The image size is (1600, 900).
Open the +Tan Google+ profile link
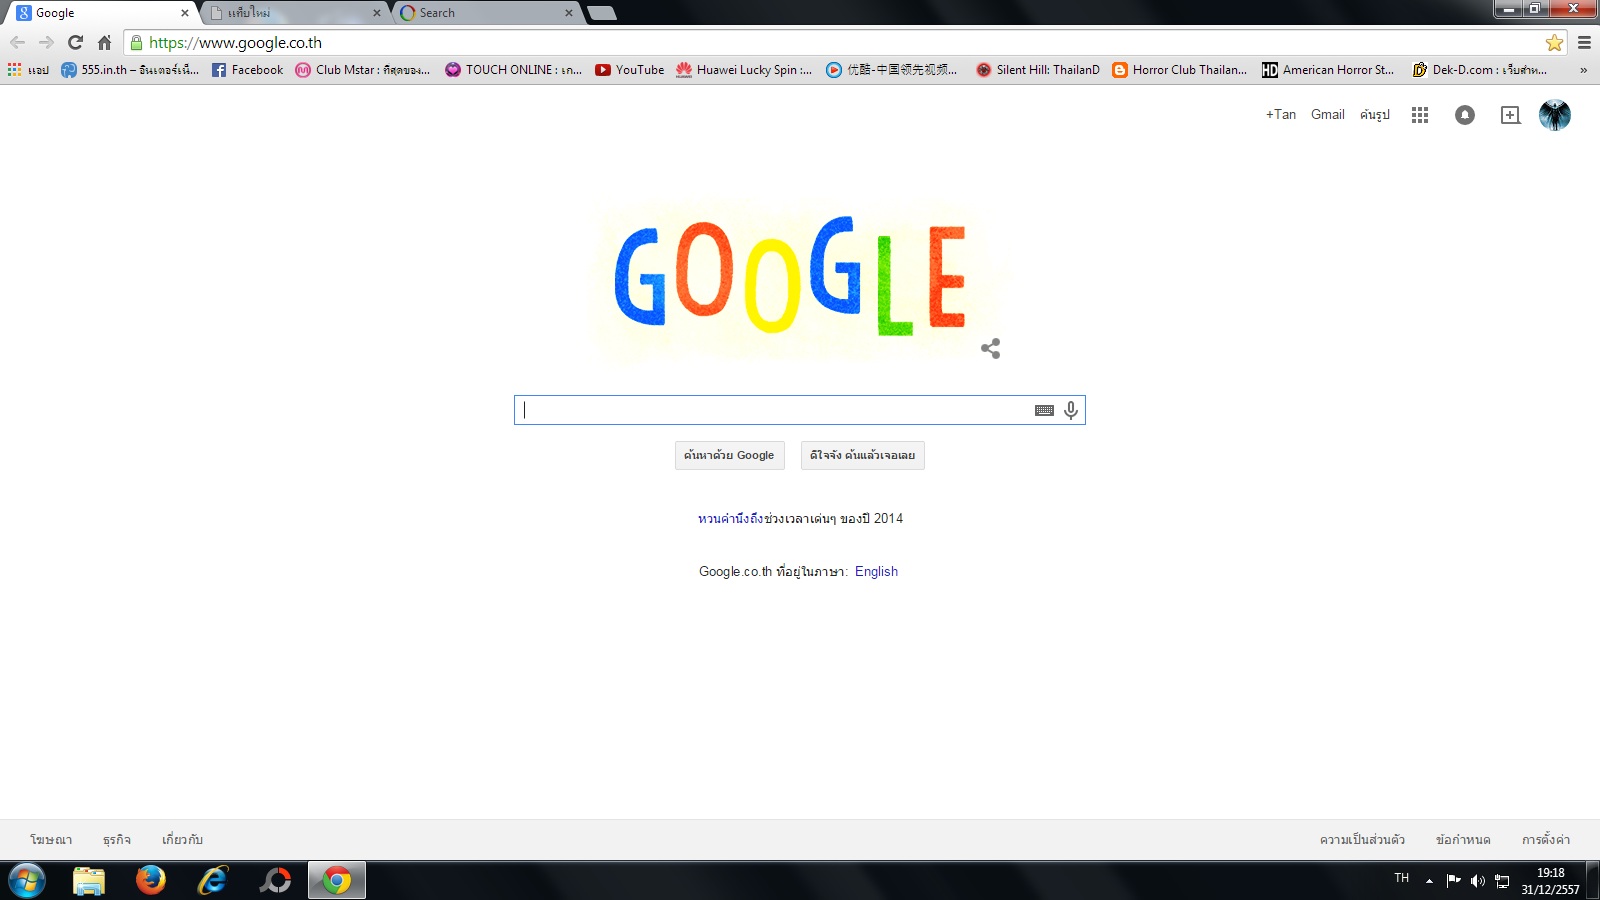coord(1281,115)
